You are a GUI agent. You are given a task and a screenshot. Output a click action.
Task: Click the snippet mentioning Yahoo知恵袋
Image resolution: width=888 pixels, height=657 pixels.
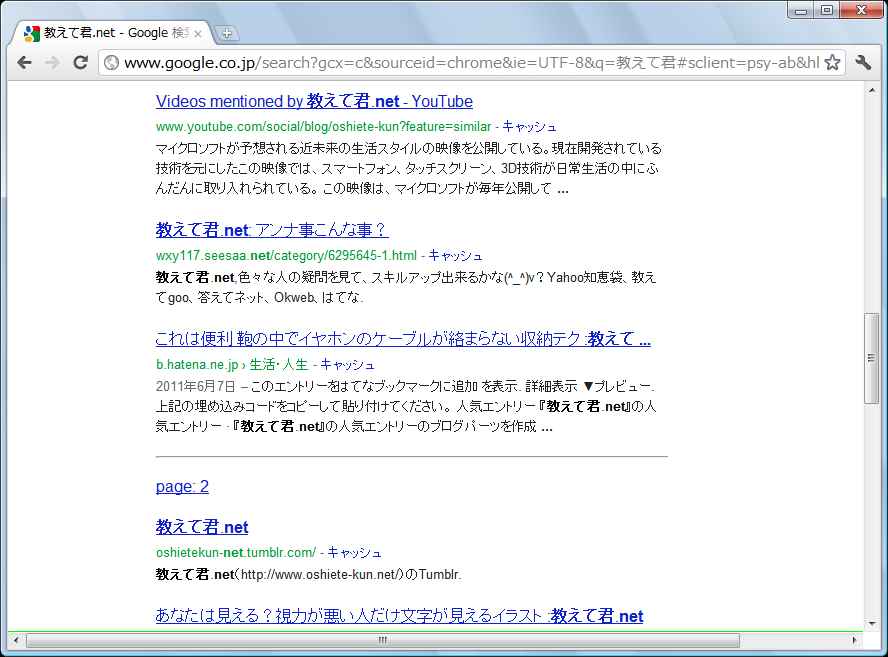click(405, 287)
